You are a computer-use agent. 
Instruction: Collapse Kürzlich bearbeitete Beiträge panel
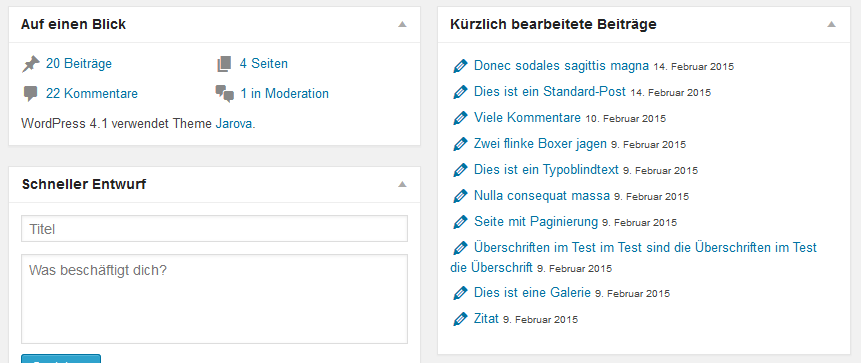point(831,24)
